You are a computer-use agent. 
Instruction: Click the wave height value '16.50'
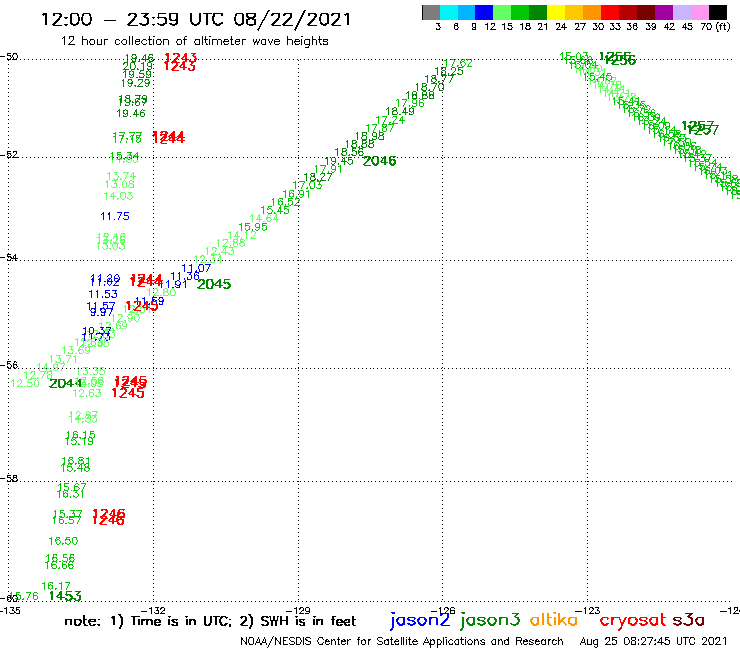coord(63,541)
